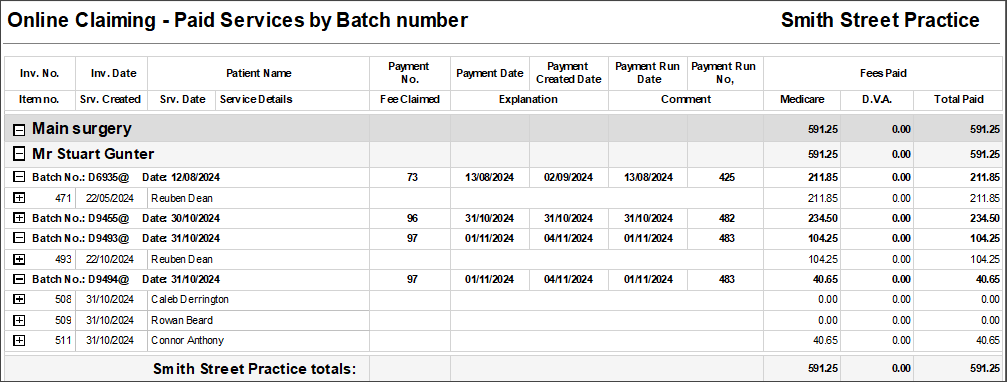Select the Payment Run Date header

click(x=648, y=73)
